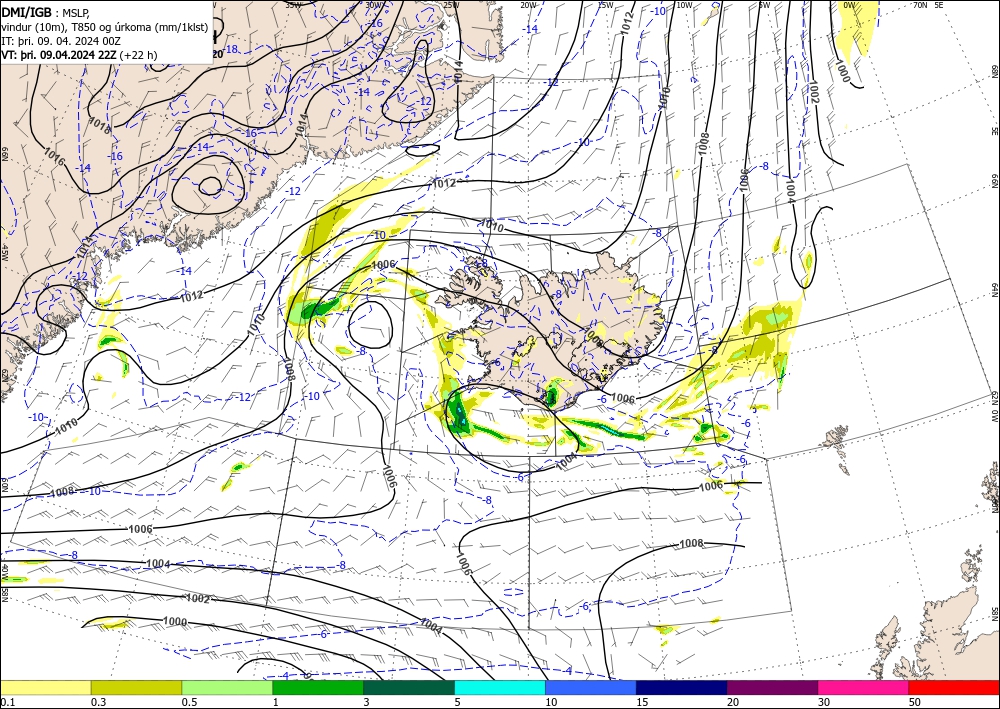Click the legend scale value '0.3'

(x=98, y=702)
